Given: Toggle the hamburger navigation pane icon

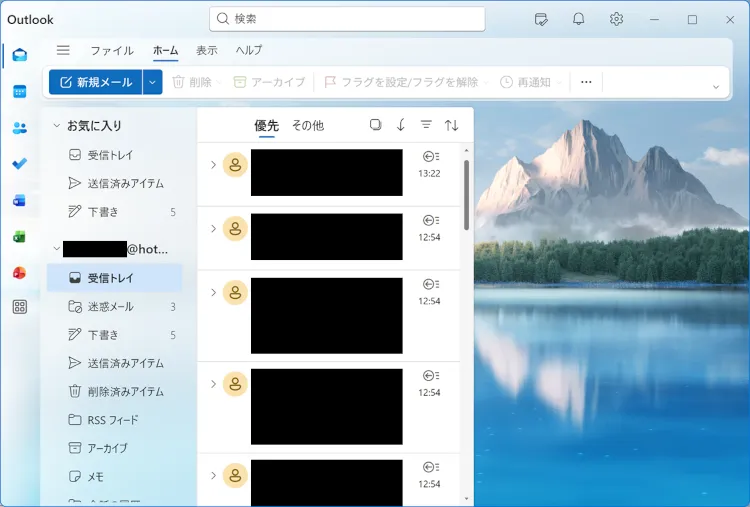Looking at the screenshot, I should tap(63, 50).
